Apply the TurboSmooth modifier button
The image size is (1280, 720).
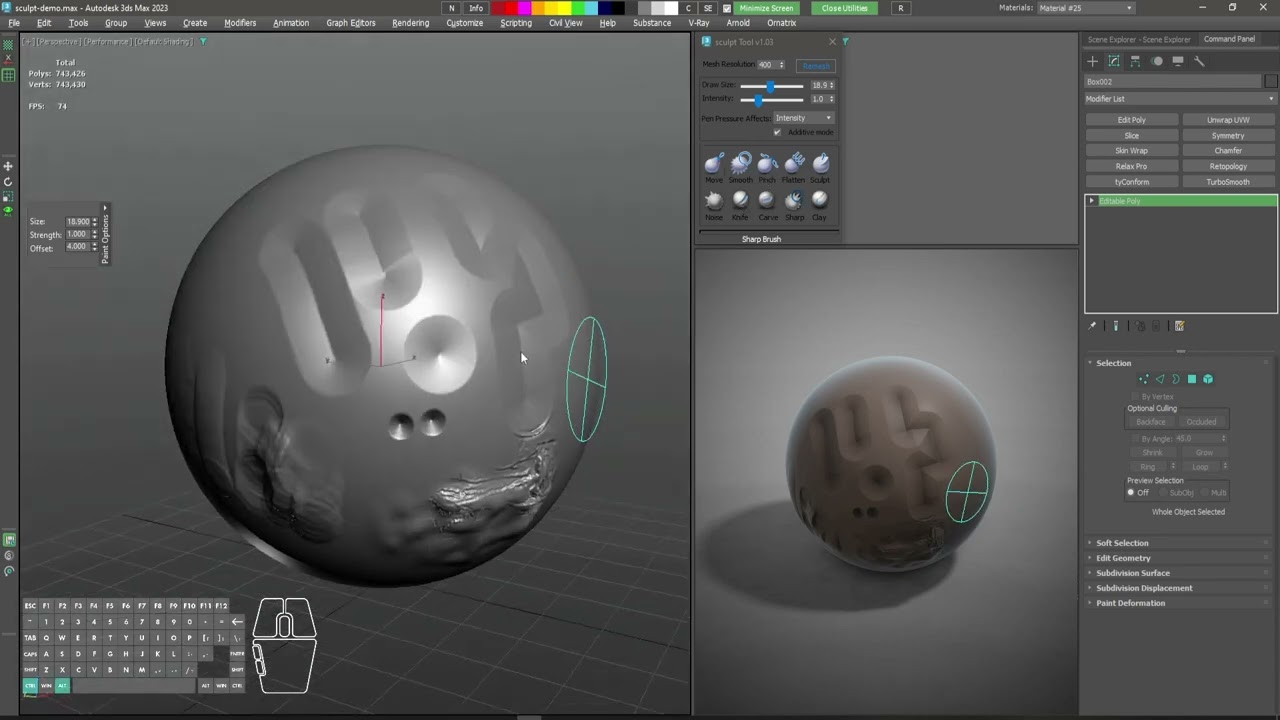1229,181
